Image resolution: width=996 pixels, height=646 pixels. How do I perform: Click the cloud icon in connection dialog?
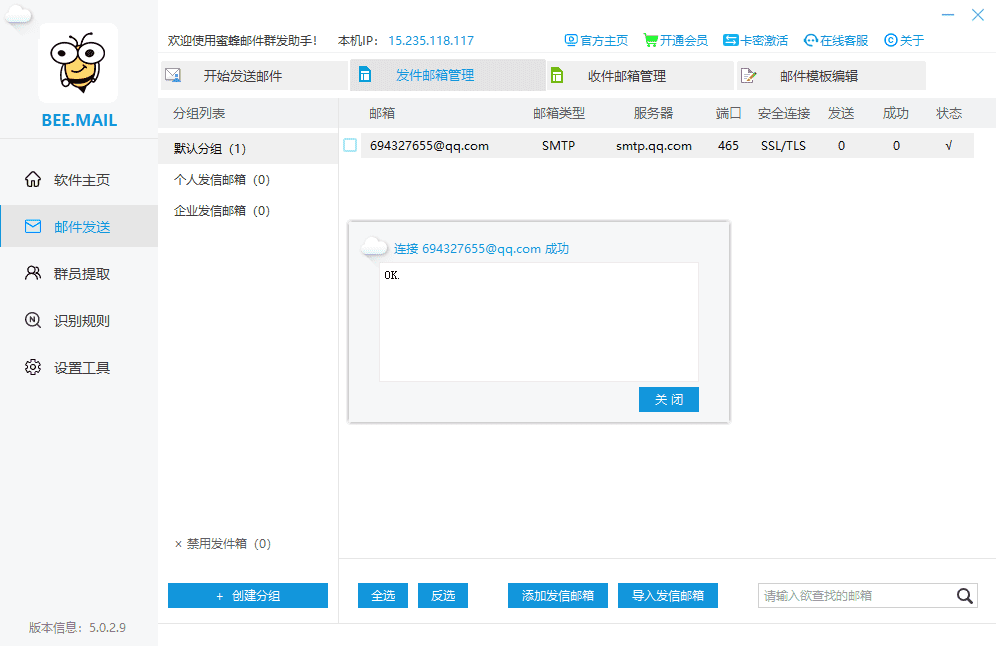click(x=374, y=248)
